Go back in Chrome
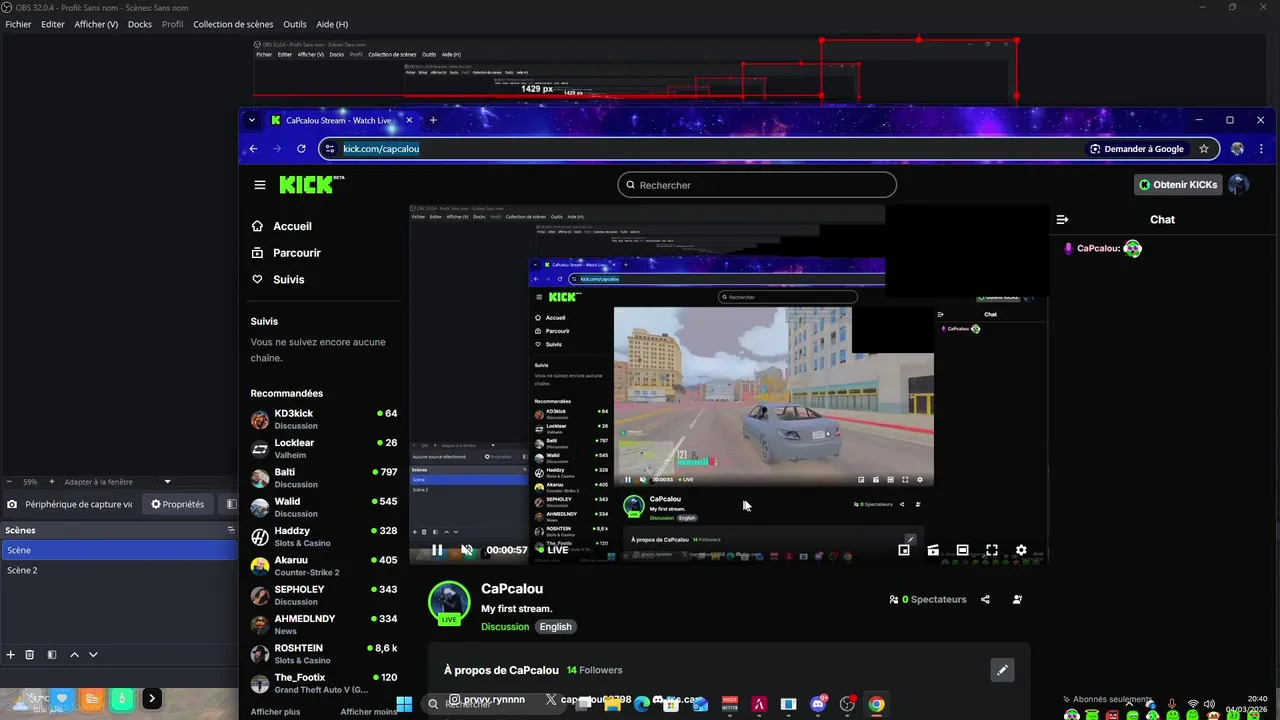The image size is (1280, 720). pos(253,149)
